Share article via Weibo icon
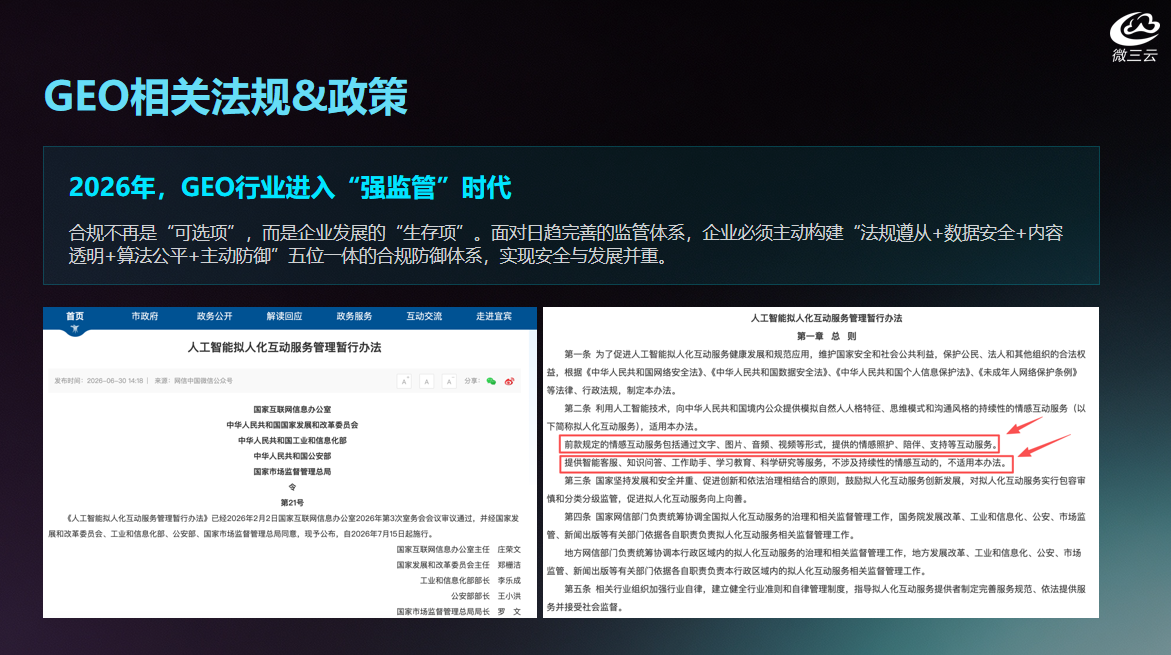 coord(509,381)
